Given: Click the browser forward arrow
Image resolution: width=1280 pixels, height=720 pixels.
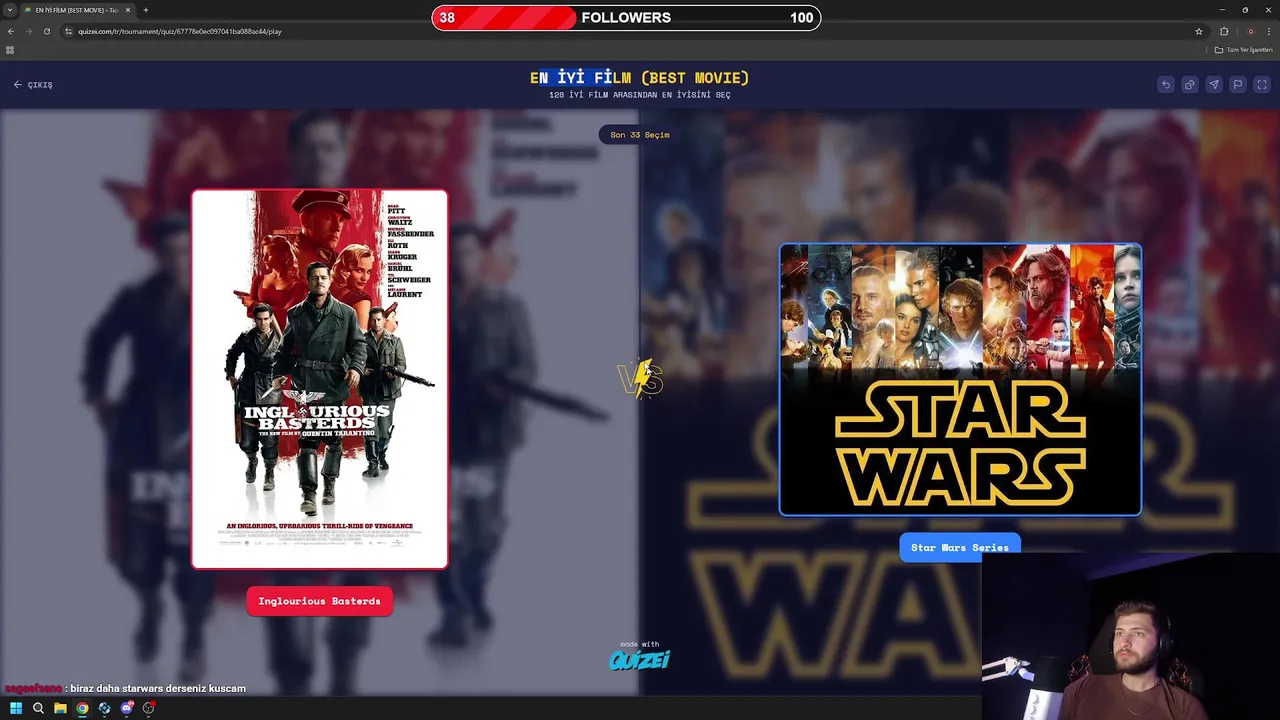Looking at the screenshot, I should pyautogui.click(x=28, y=31).
